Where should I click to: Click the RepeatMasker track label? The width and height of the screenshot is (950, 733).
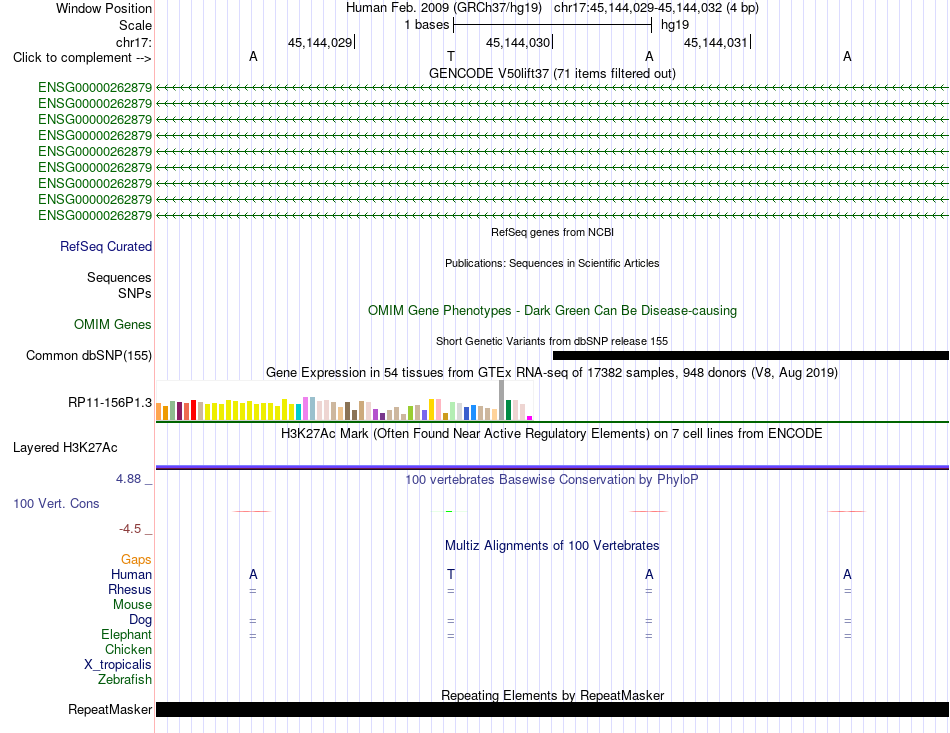pos(110,709)
